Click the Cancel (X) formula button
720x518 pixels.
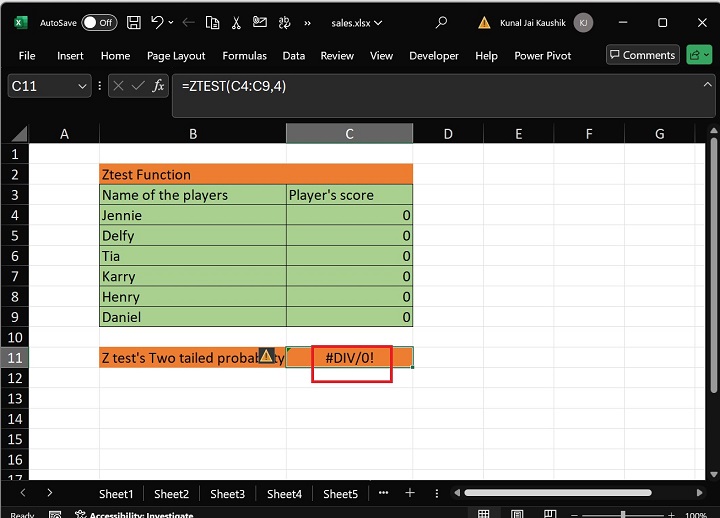pos(118,86)
